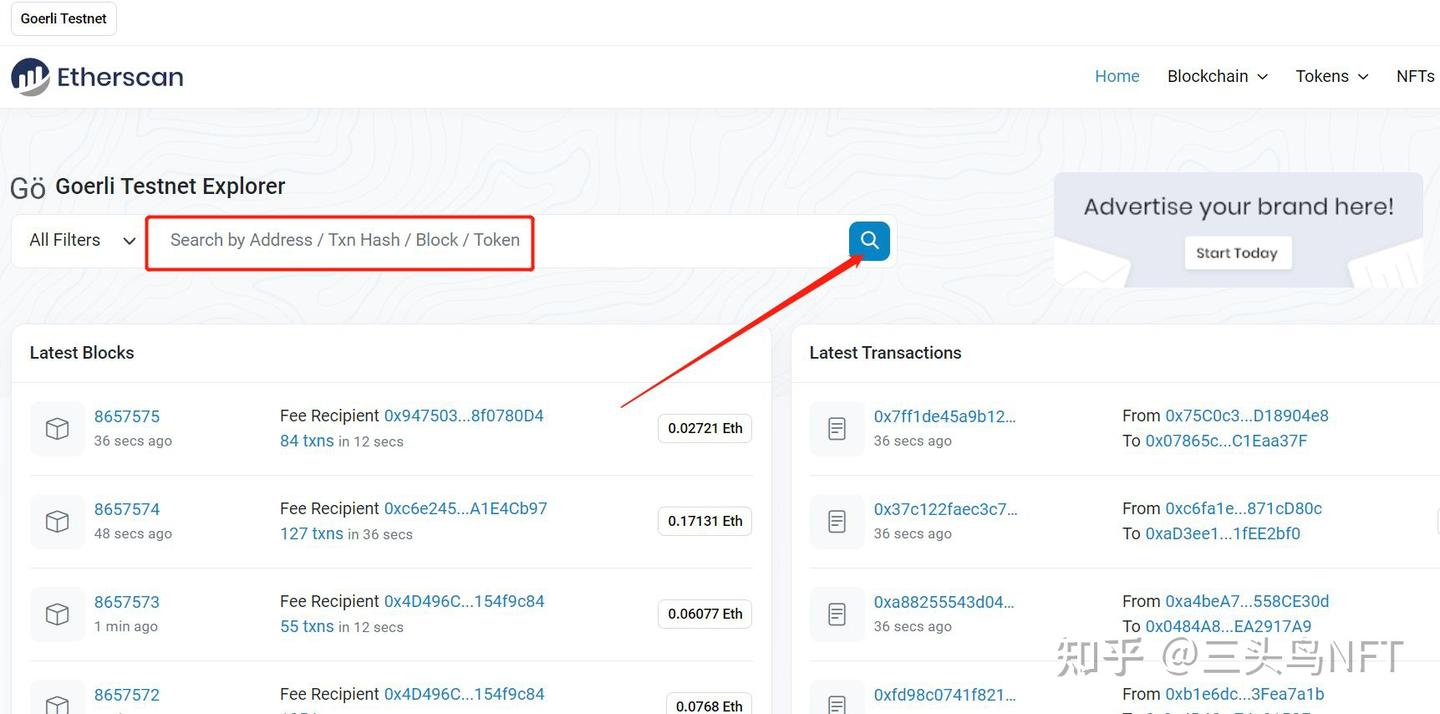Open recipient address 0xaD3ee1...1fEE2bf0
This screenshot has height=714, width=1440.
(x=1223, y=534)
